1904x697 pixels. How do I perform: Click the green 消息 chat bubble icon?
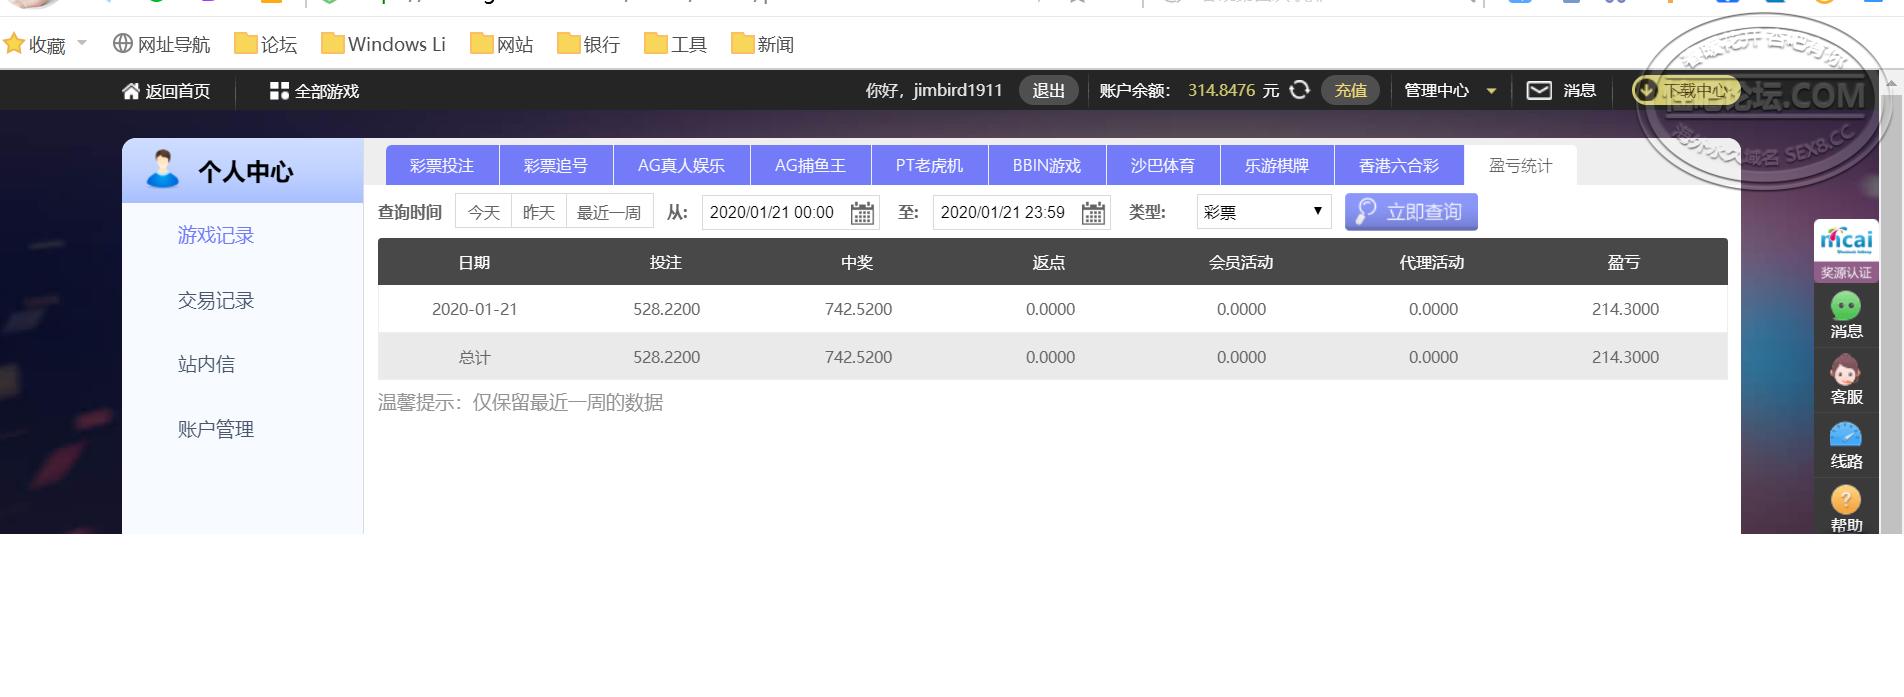[1845, 306]
